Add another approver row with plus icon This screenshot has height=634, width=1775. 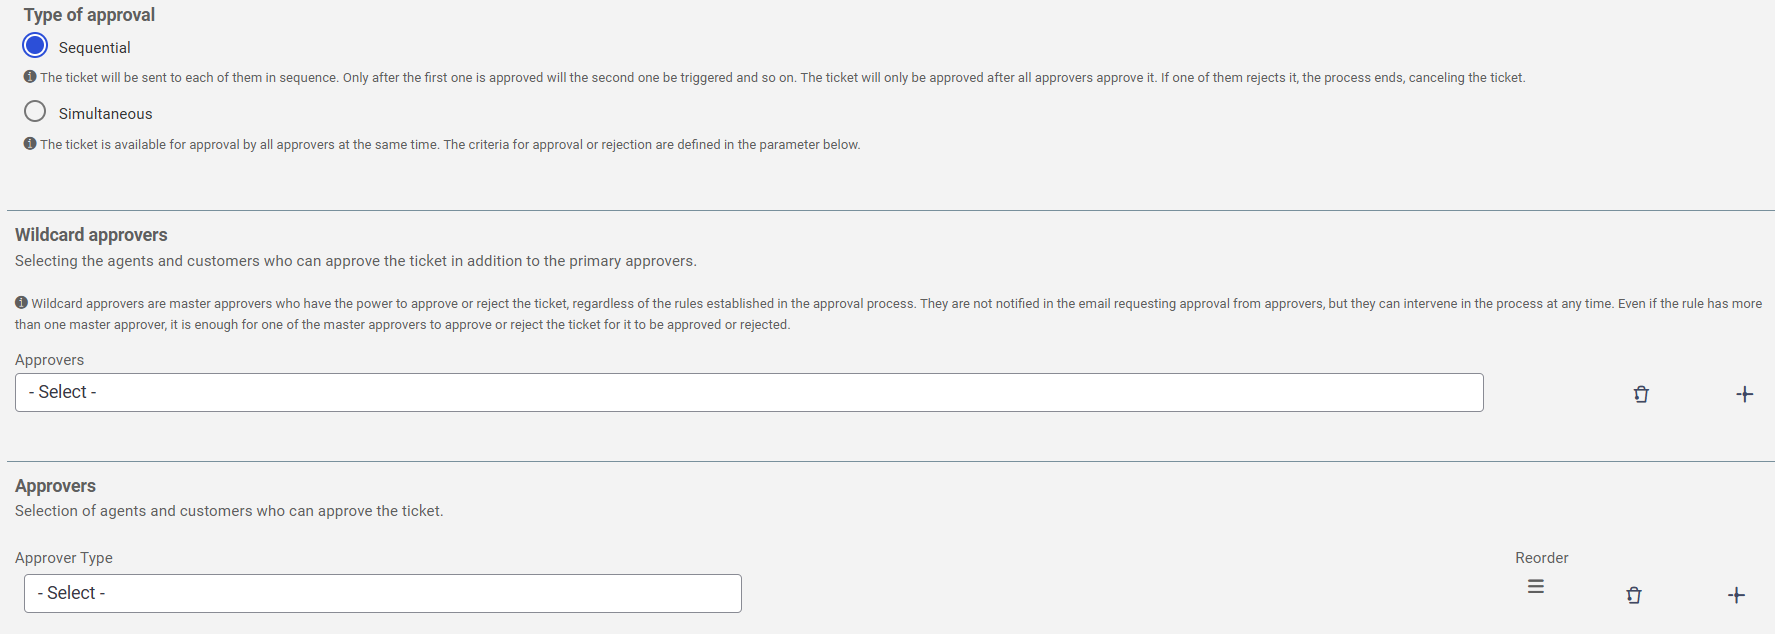click(1736, 595)
